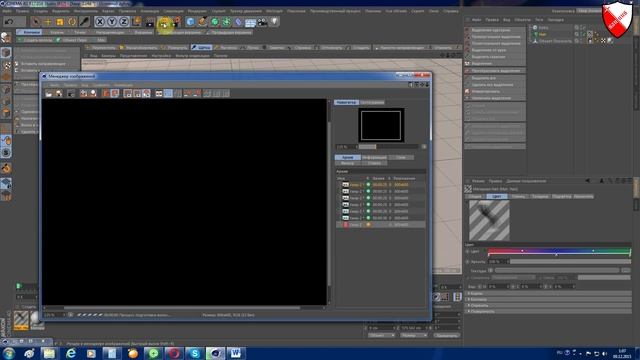Click the Undo arrow in the main toolbar
Viewport: 640px width, 360px height.
10,21
